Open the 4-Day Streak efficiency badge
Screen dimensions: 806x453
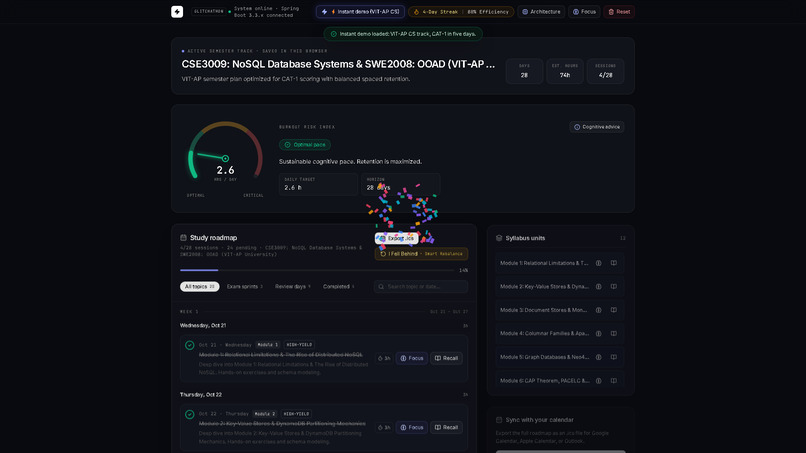(461, 11)
